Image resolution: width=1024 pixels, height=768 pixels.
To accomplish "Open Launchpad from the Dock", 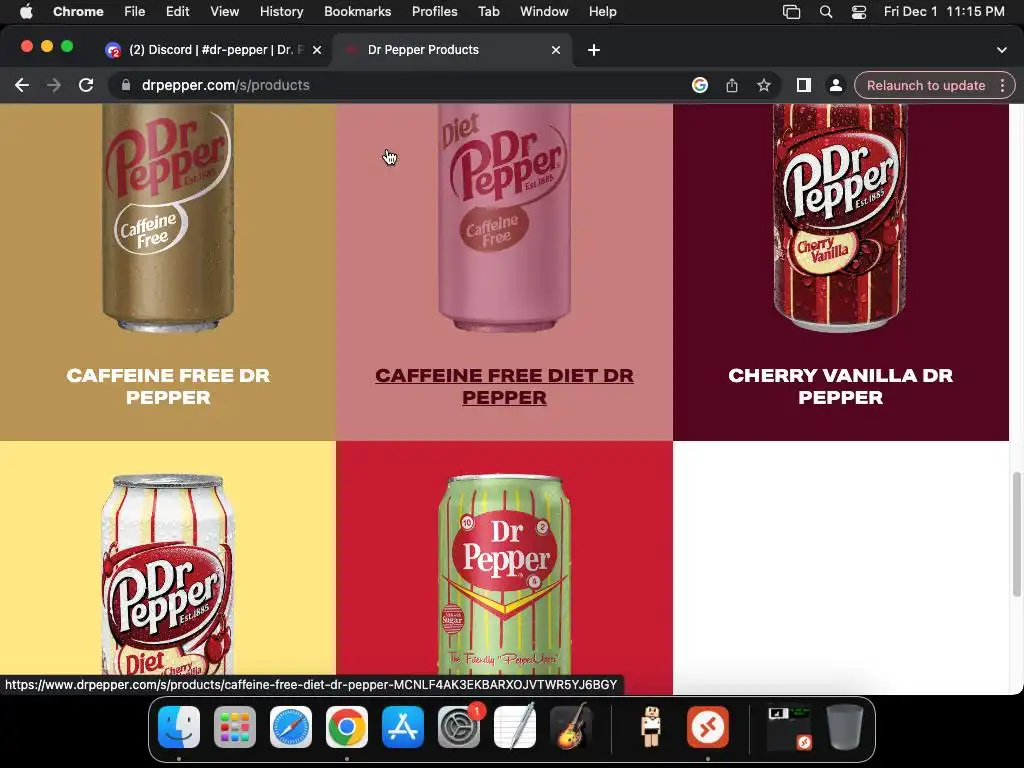I will (234, 727).
